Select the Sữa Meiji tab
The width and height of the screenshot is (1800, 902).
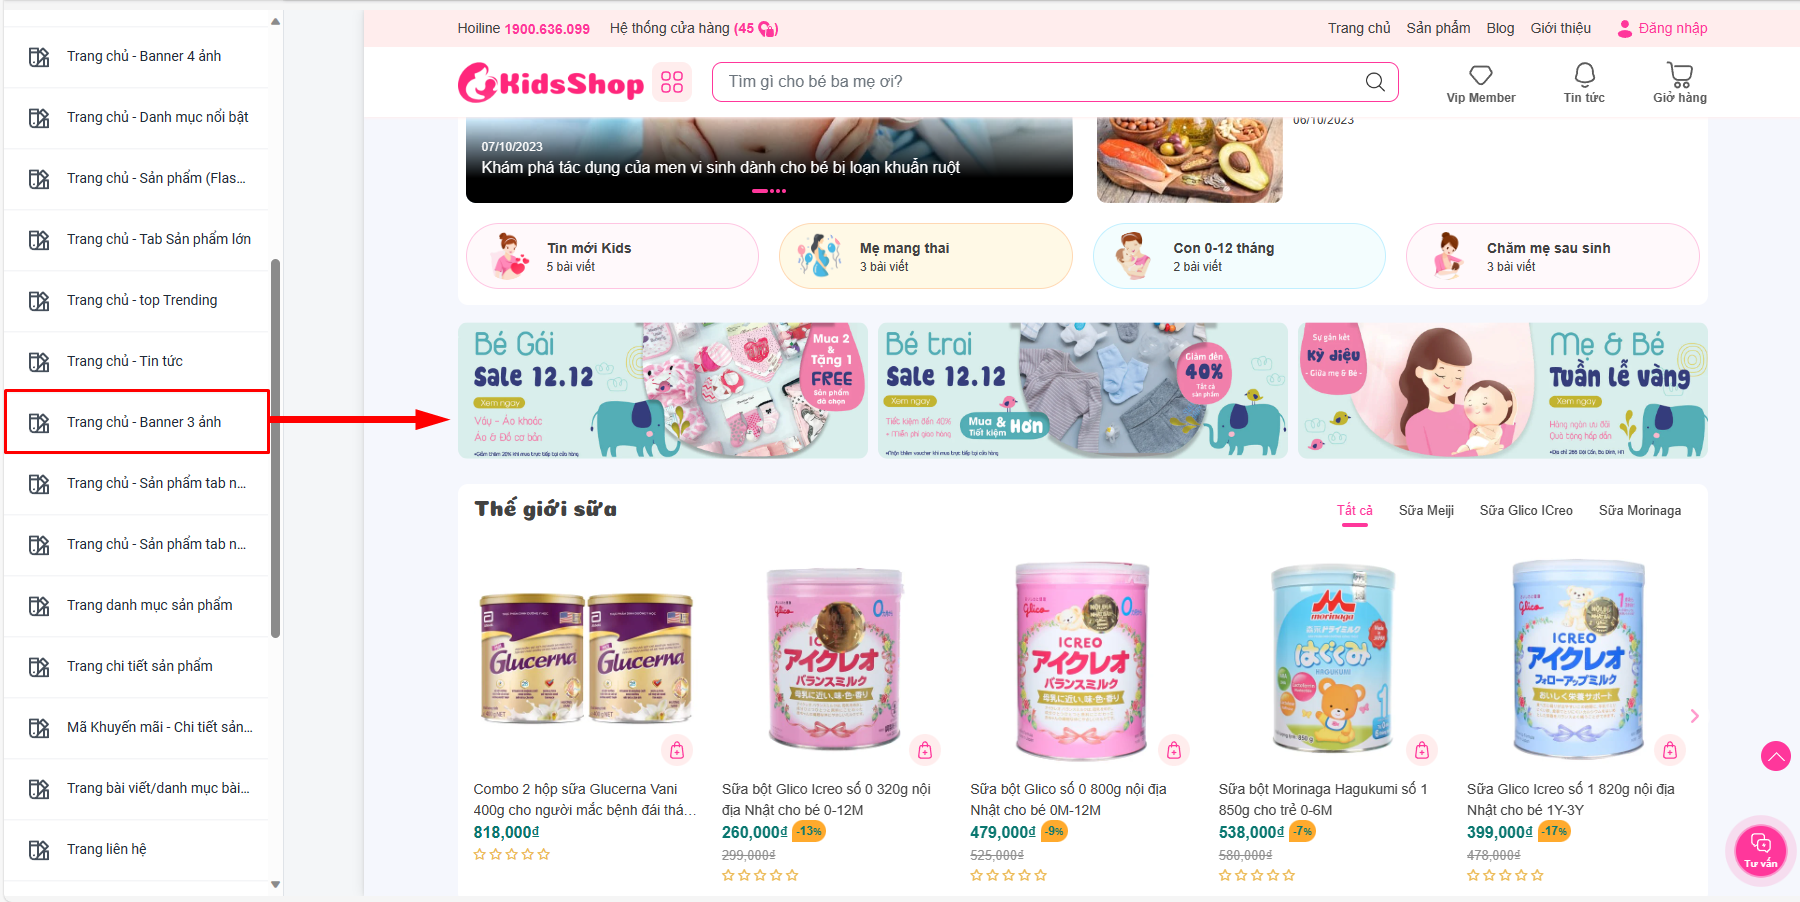(x=1426, y=510)
